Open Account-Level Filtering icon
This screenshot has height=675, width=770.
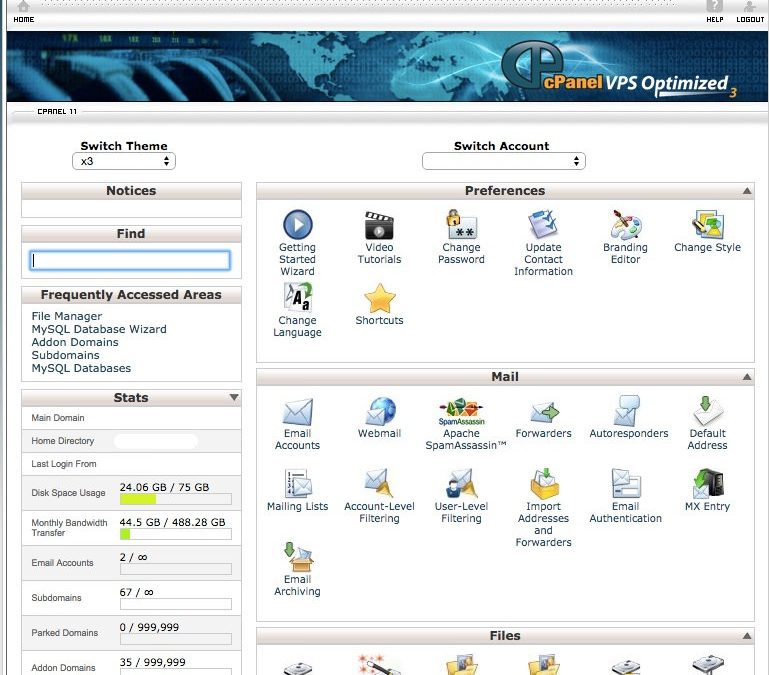[378, 483]
